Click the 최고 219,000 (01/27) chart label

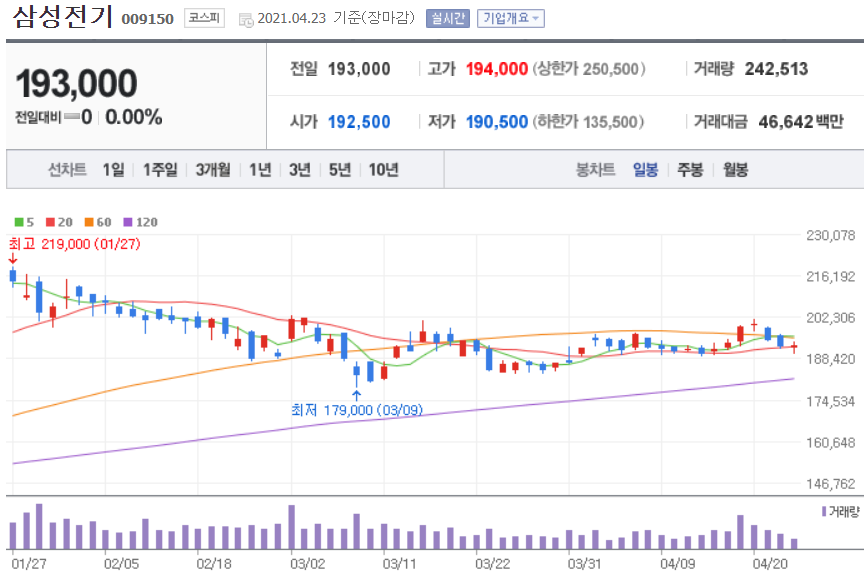[x=75, y=243]
